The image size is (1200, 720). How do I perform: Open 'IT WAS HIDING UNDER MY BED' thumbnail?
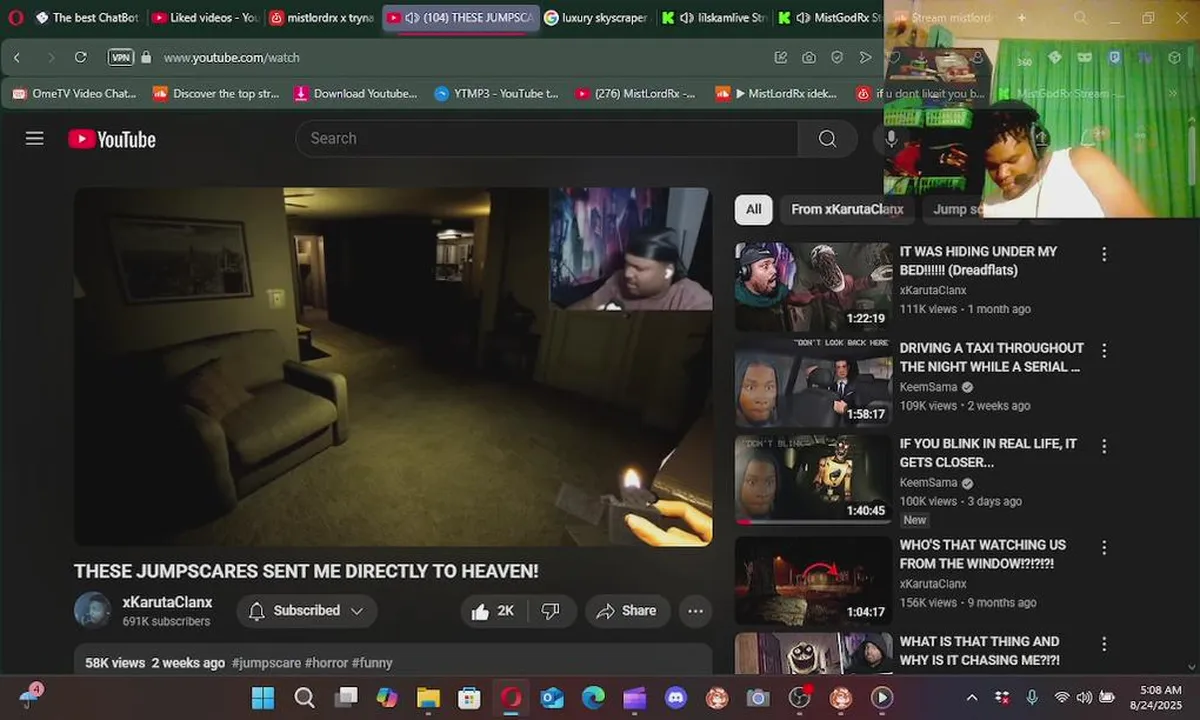tap(813, 287)
